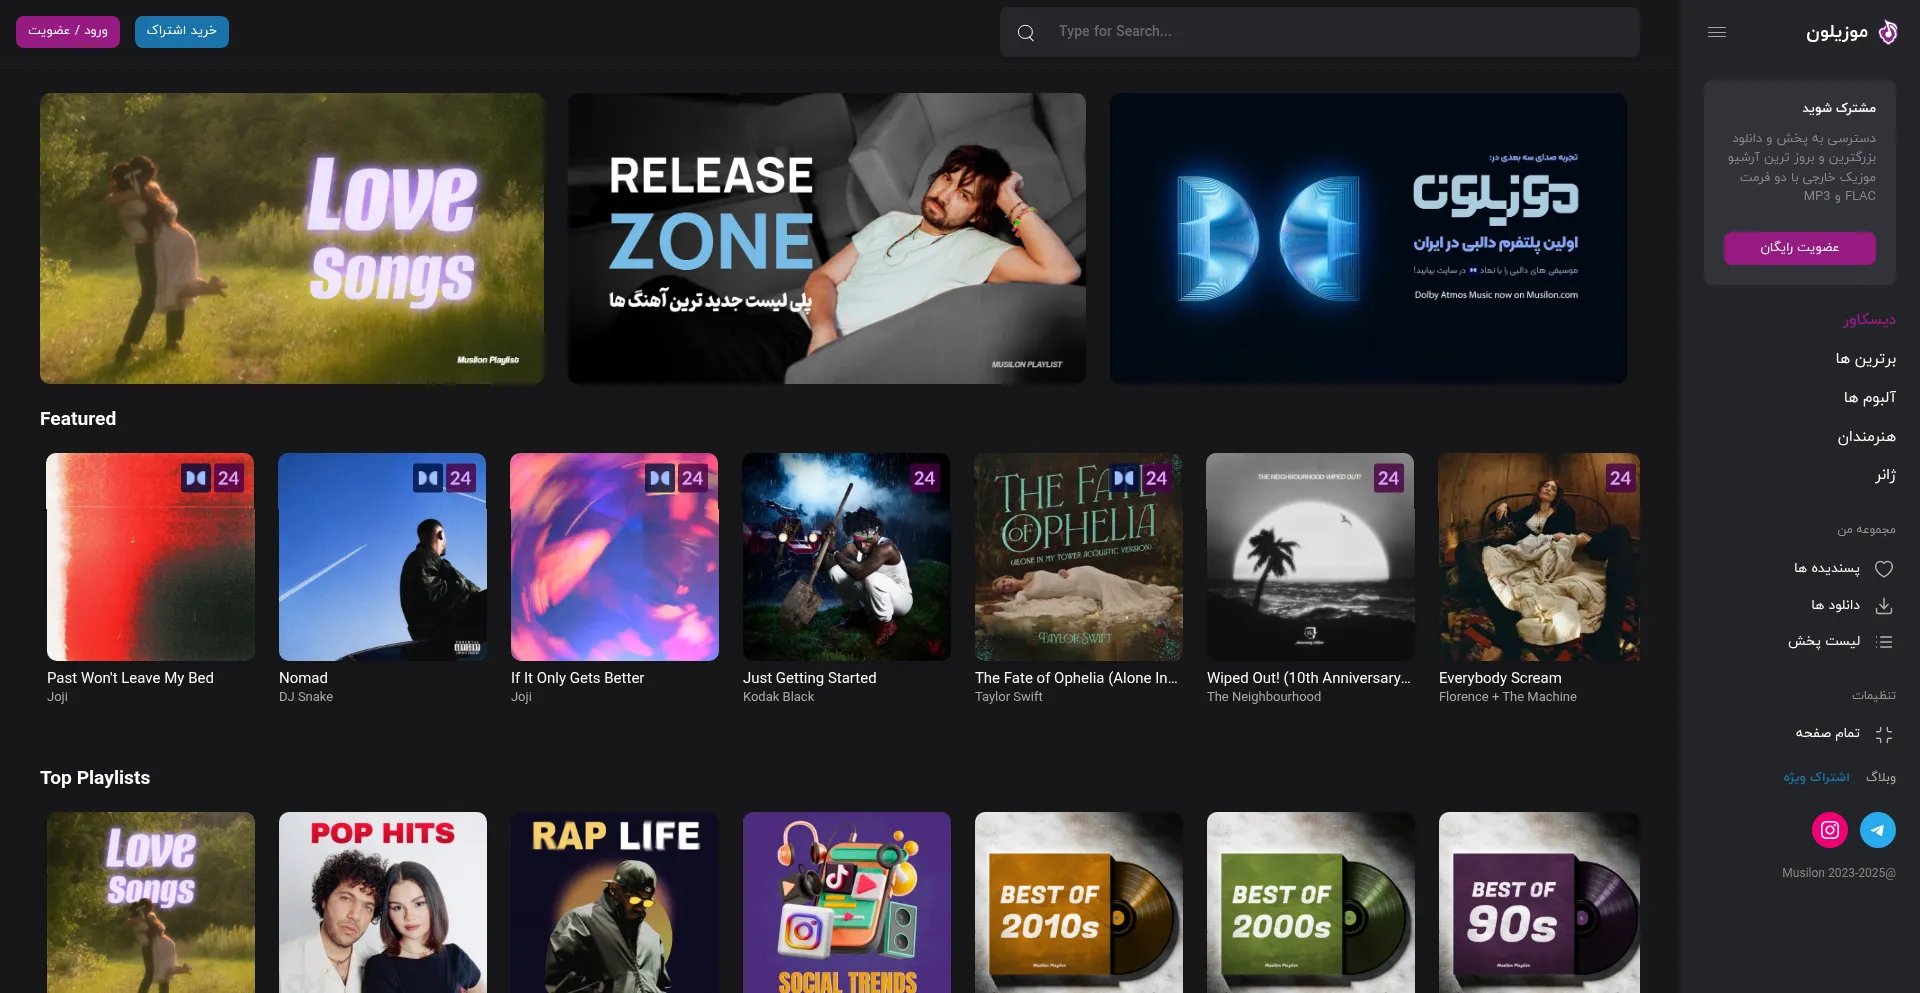Open Instagram social icon

click(1829, 830)
